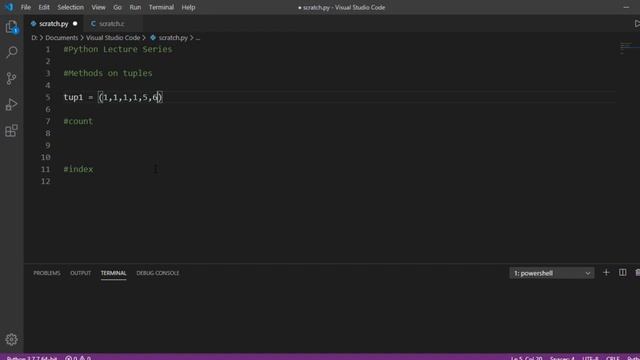Click the '#index' comment on line 11

[78, 169]
